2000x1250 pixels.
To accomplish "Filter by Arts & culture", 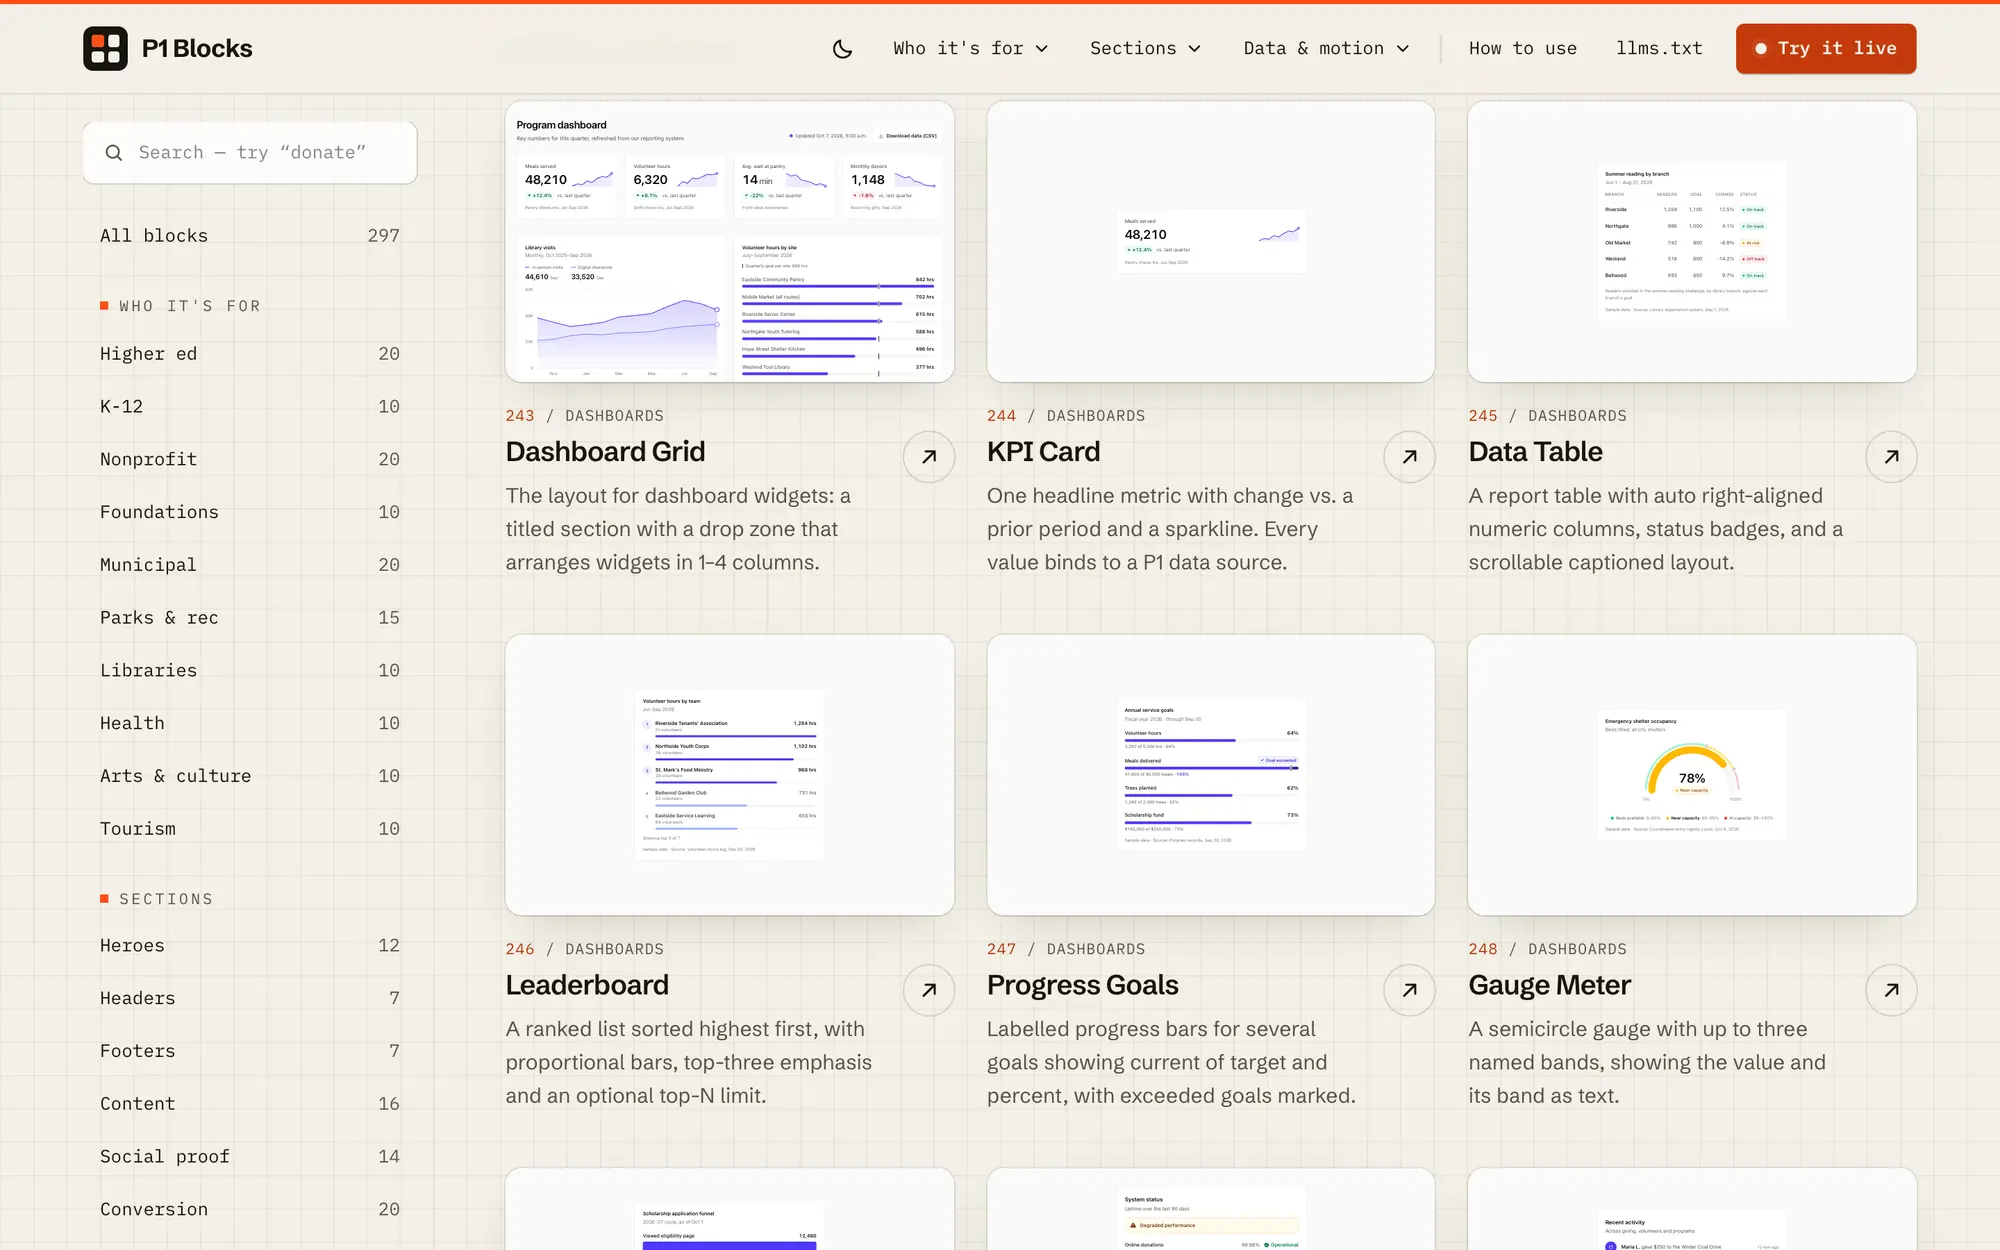I will click(250, 776).
